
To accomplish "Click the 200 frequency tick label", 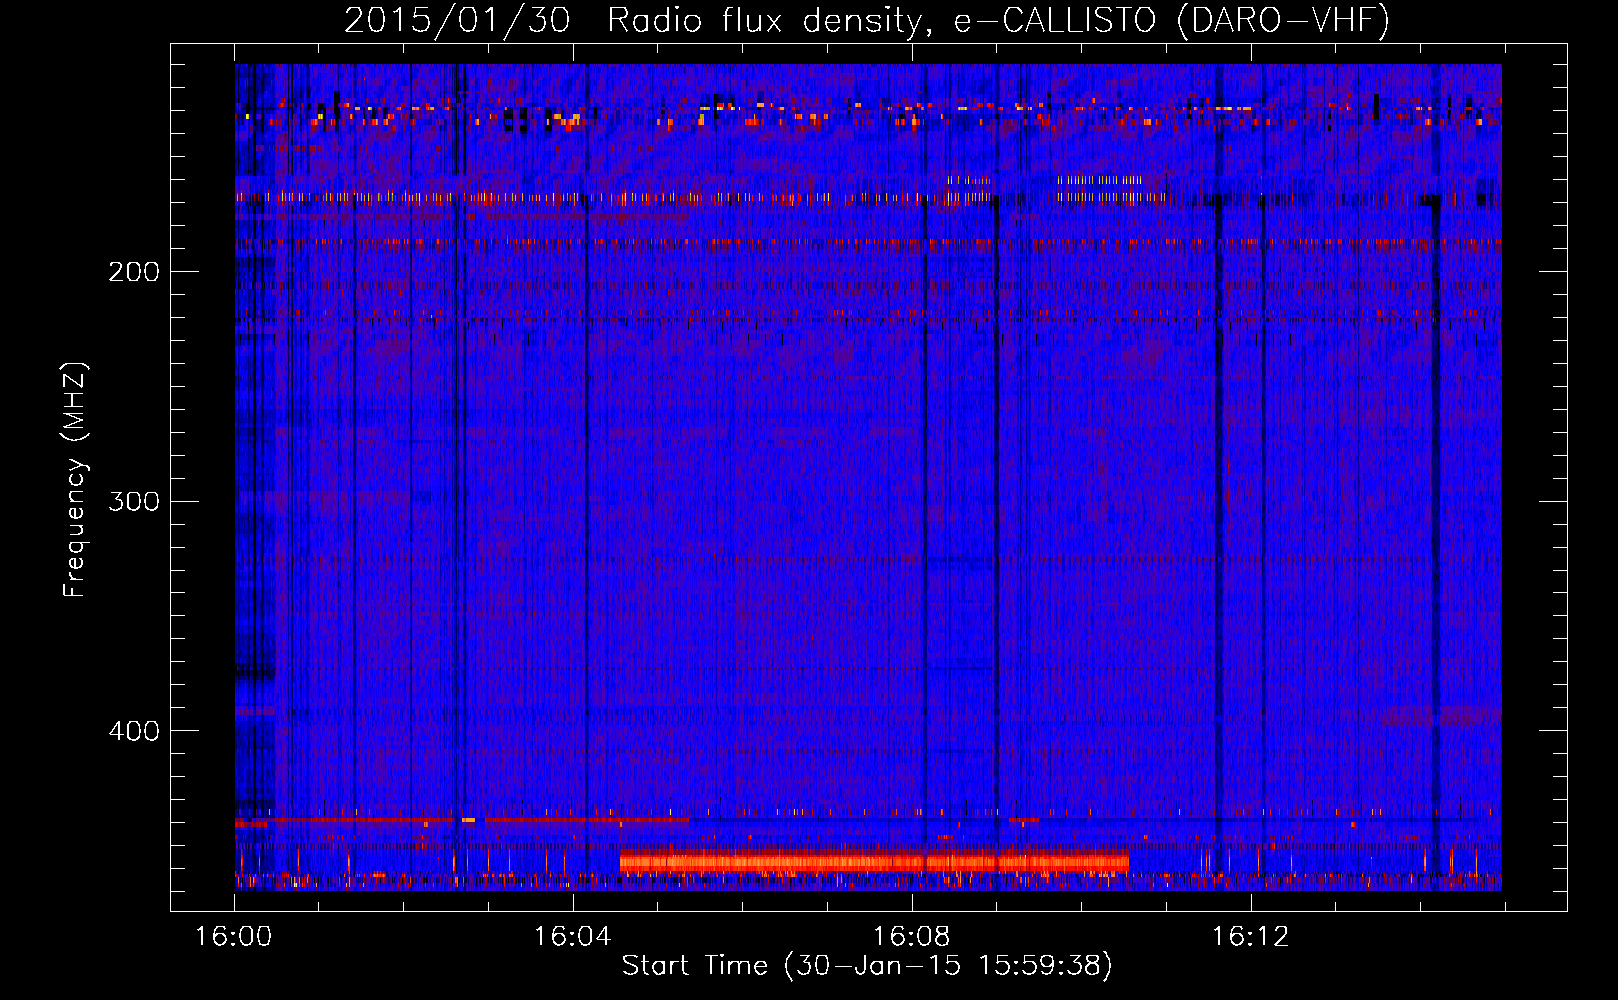I will (x=134, y=272).
